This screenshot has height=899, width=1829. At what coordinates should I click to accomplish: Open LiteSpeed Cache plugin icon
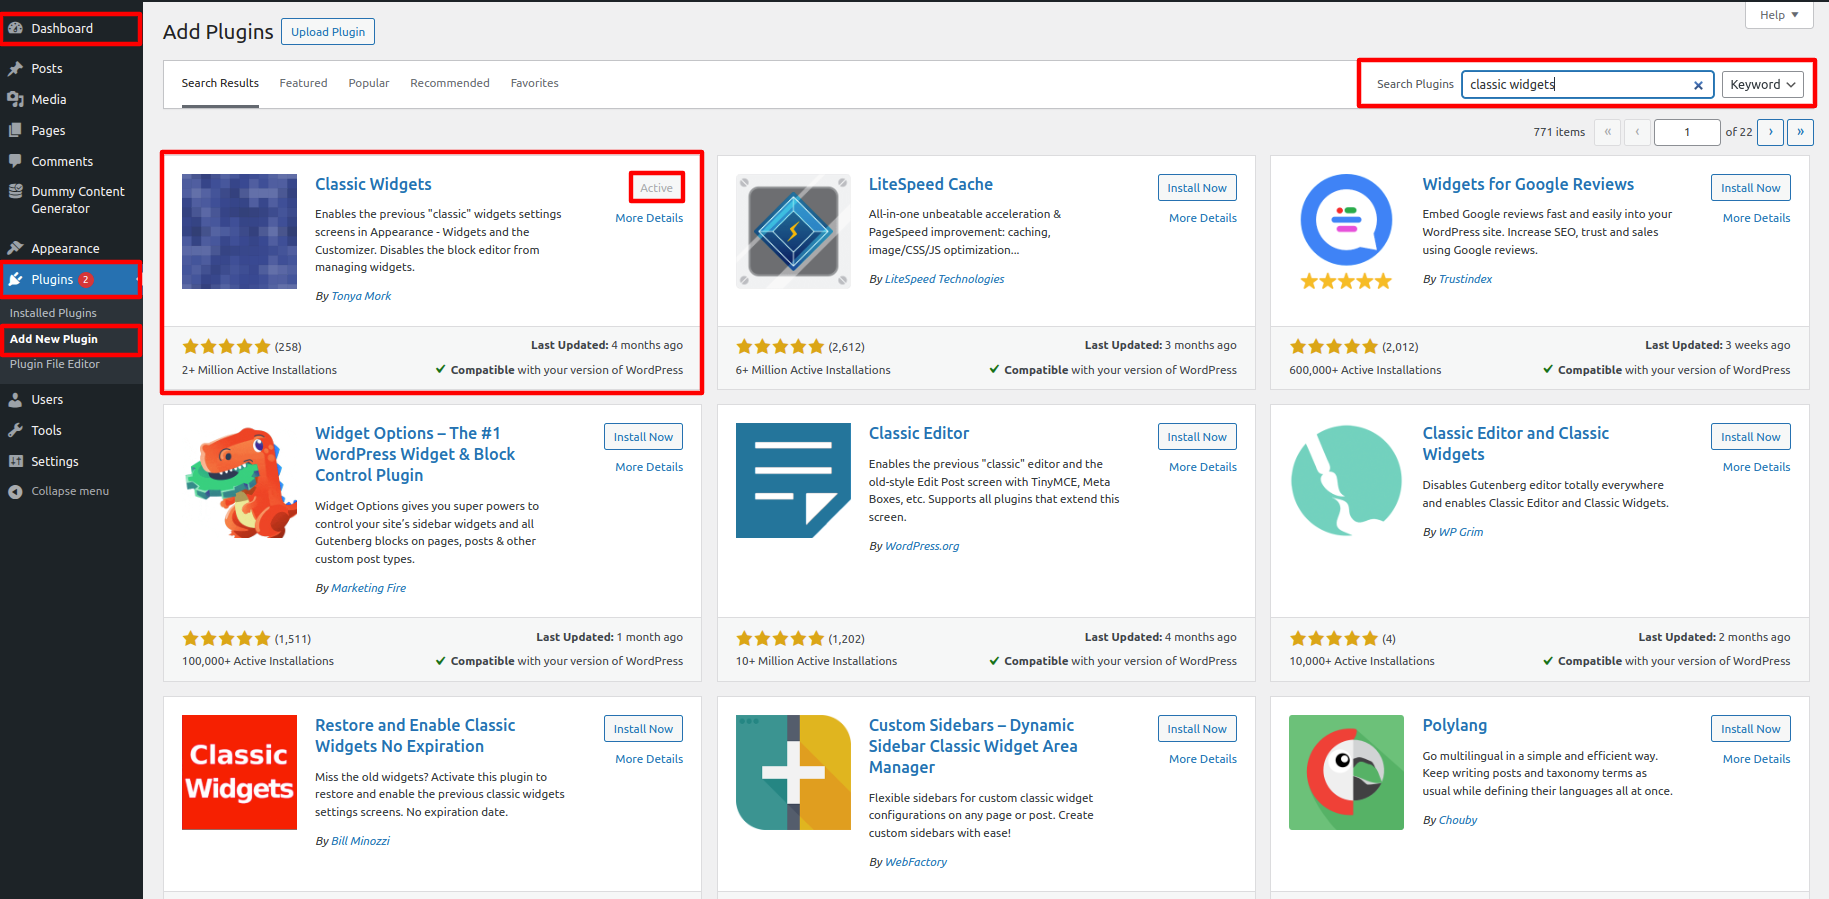[793, 231]
